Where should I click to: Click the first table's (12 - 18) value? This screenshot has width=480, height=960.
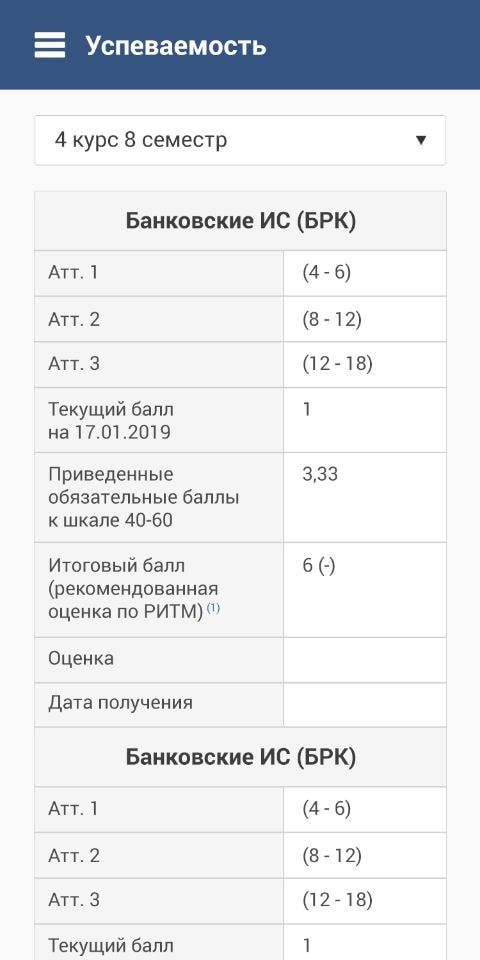(337, 364)
